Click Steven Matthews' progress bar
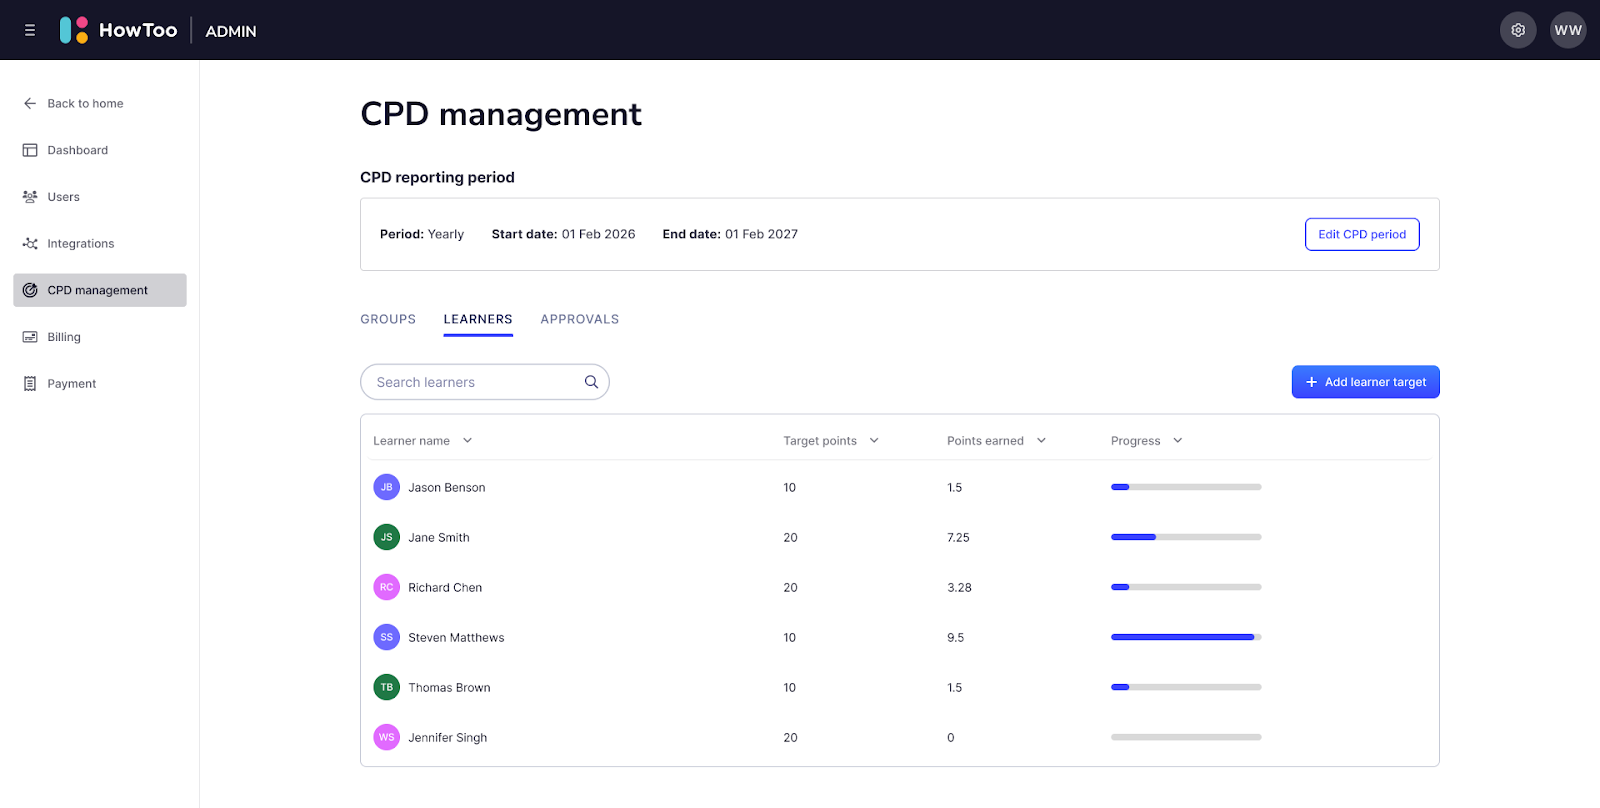 click(1185, 637)
